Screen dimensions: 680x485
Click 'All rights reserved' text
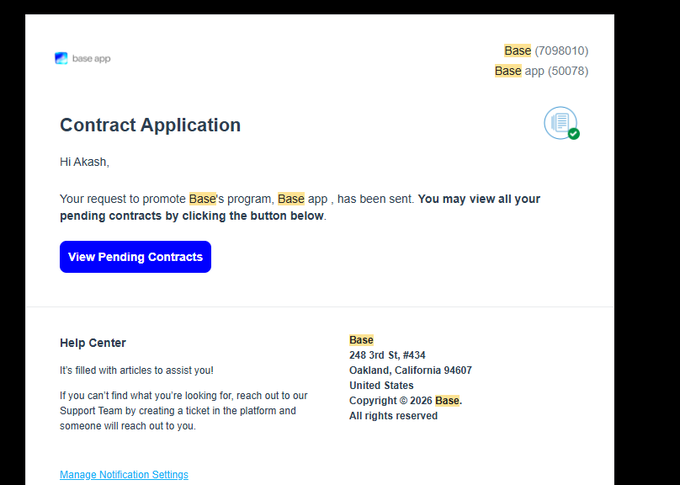[x=393, y=416]
